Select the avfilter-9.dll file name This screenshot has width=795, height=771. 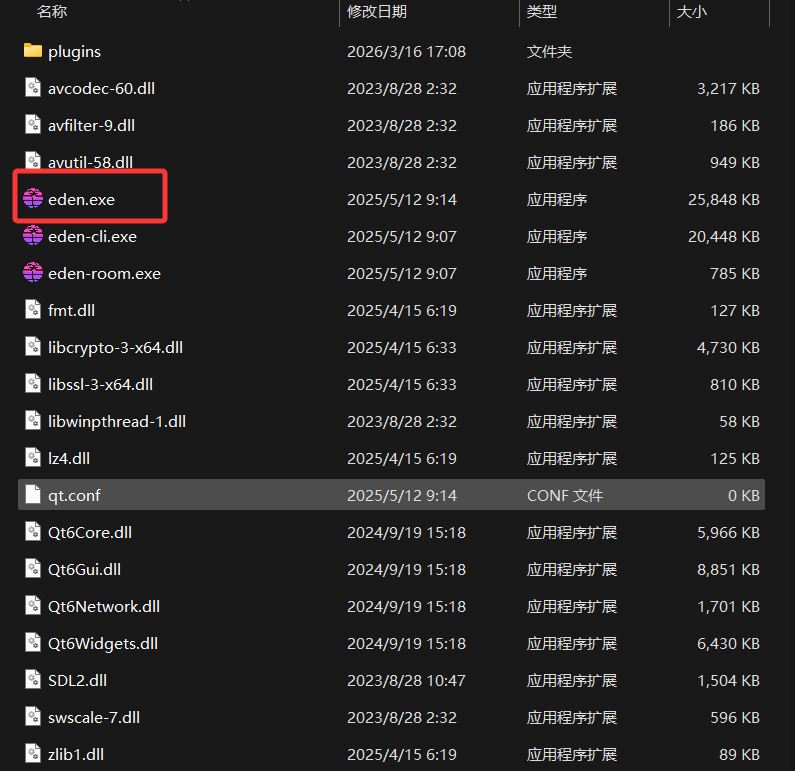pos(91,125)
